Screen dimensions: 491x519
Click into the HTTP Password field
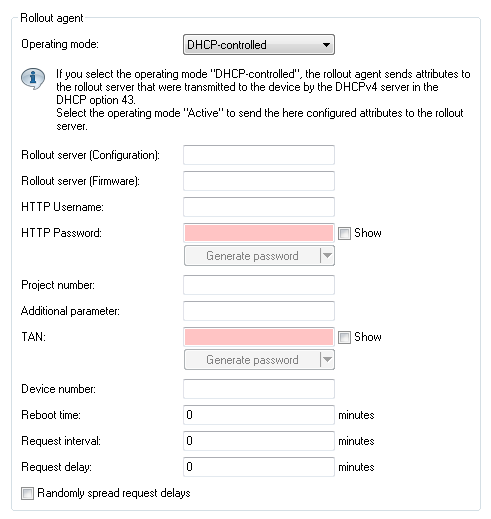[259, 233]
